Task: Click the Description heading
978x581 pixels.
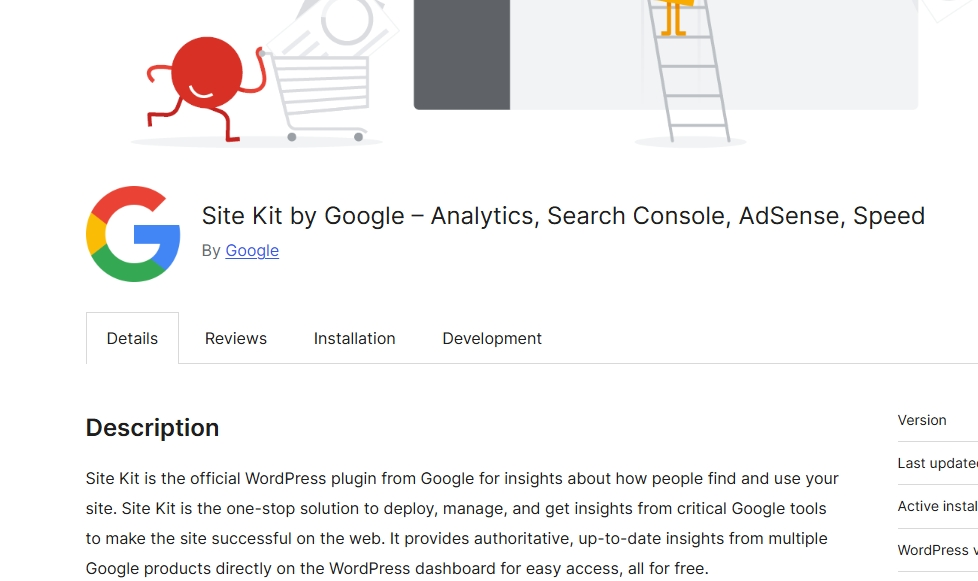Action: (x=152, y=428)
